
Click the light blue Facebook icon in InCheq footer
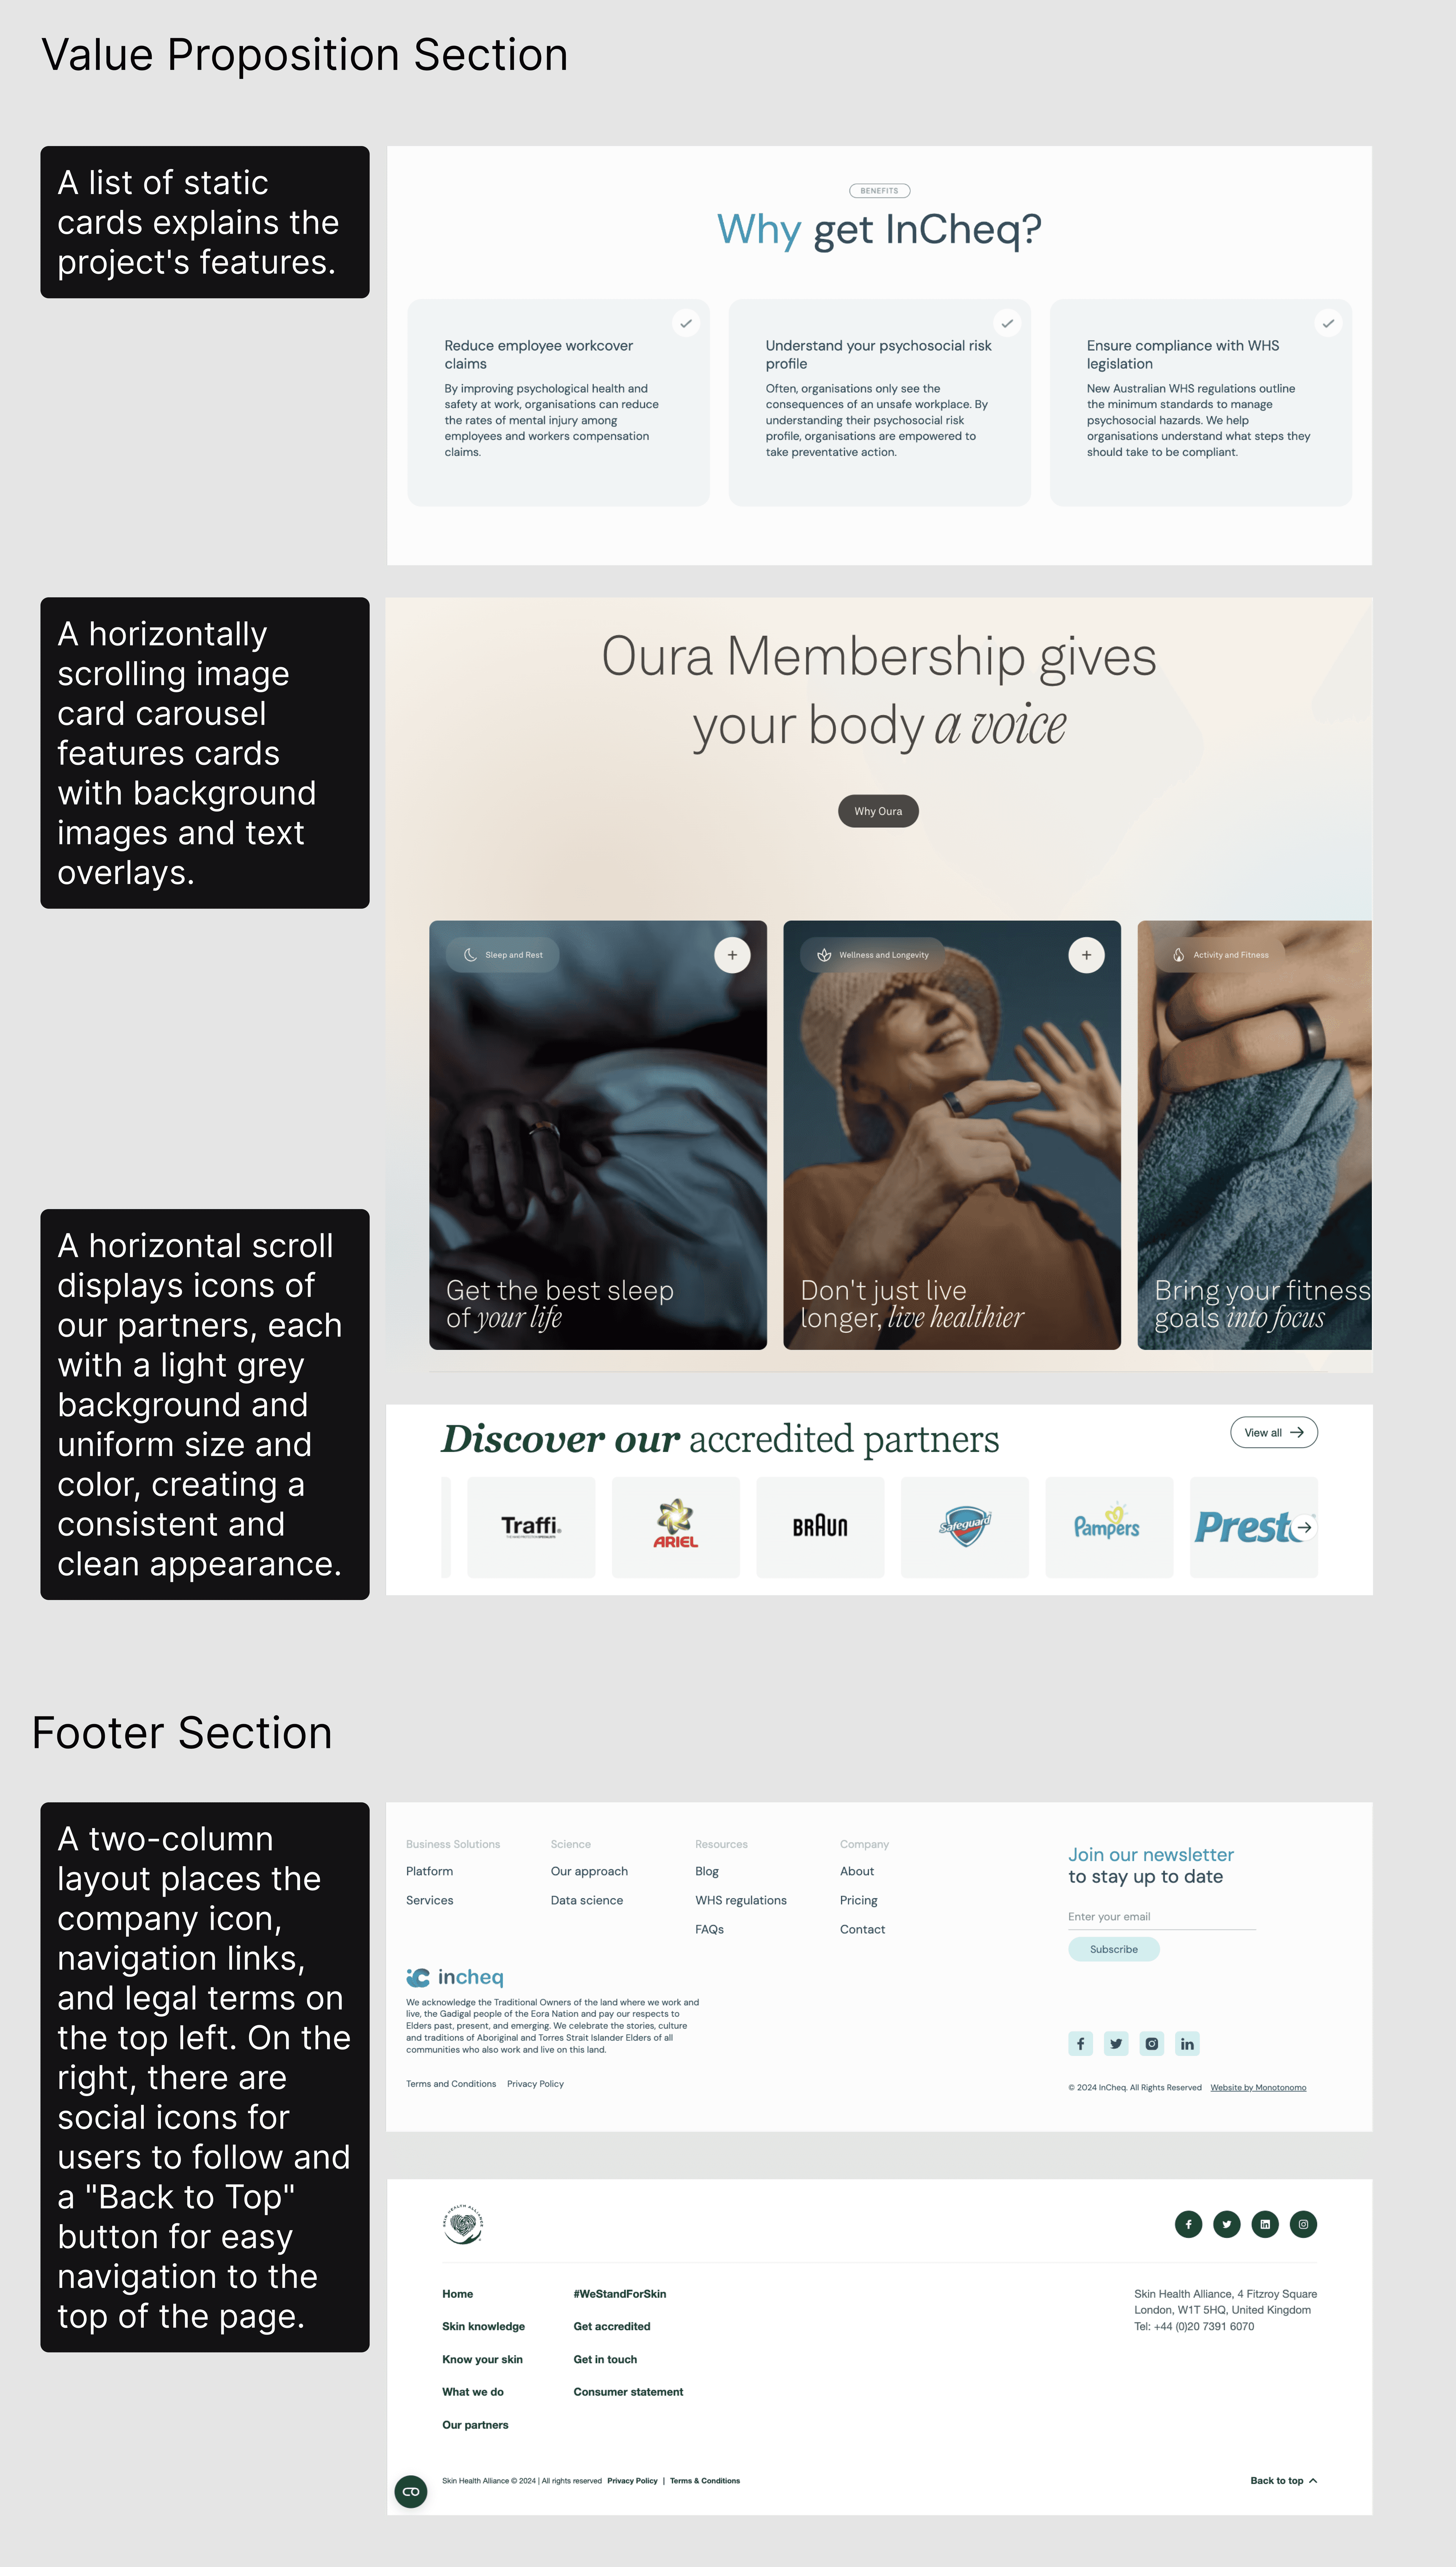click(1080, 2043)
